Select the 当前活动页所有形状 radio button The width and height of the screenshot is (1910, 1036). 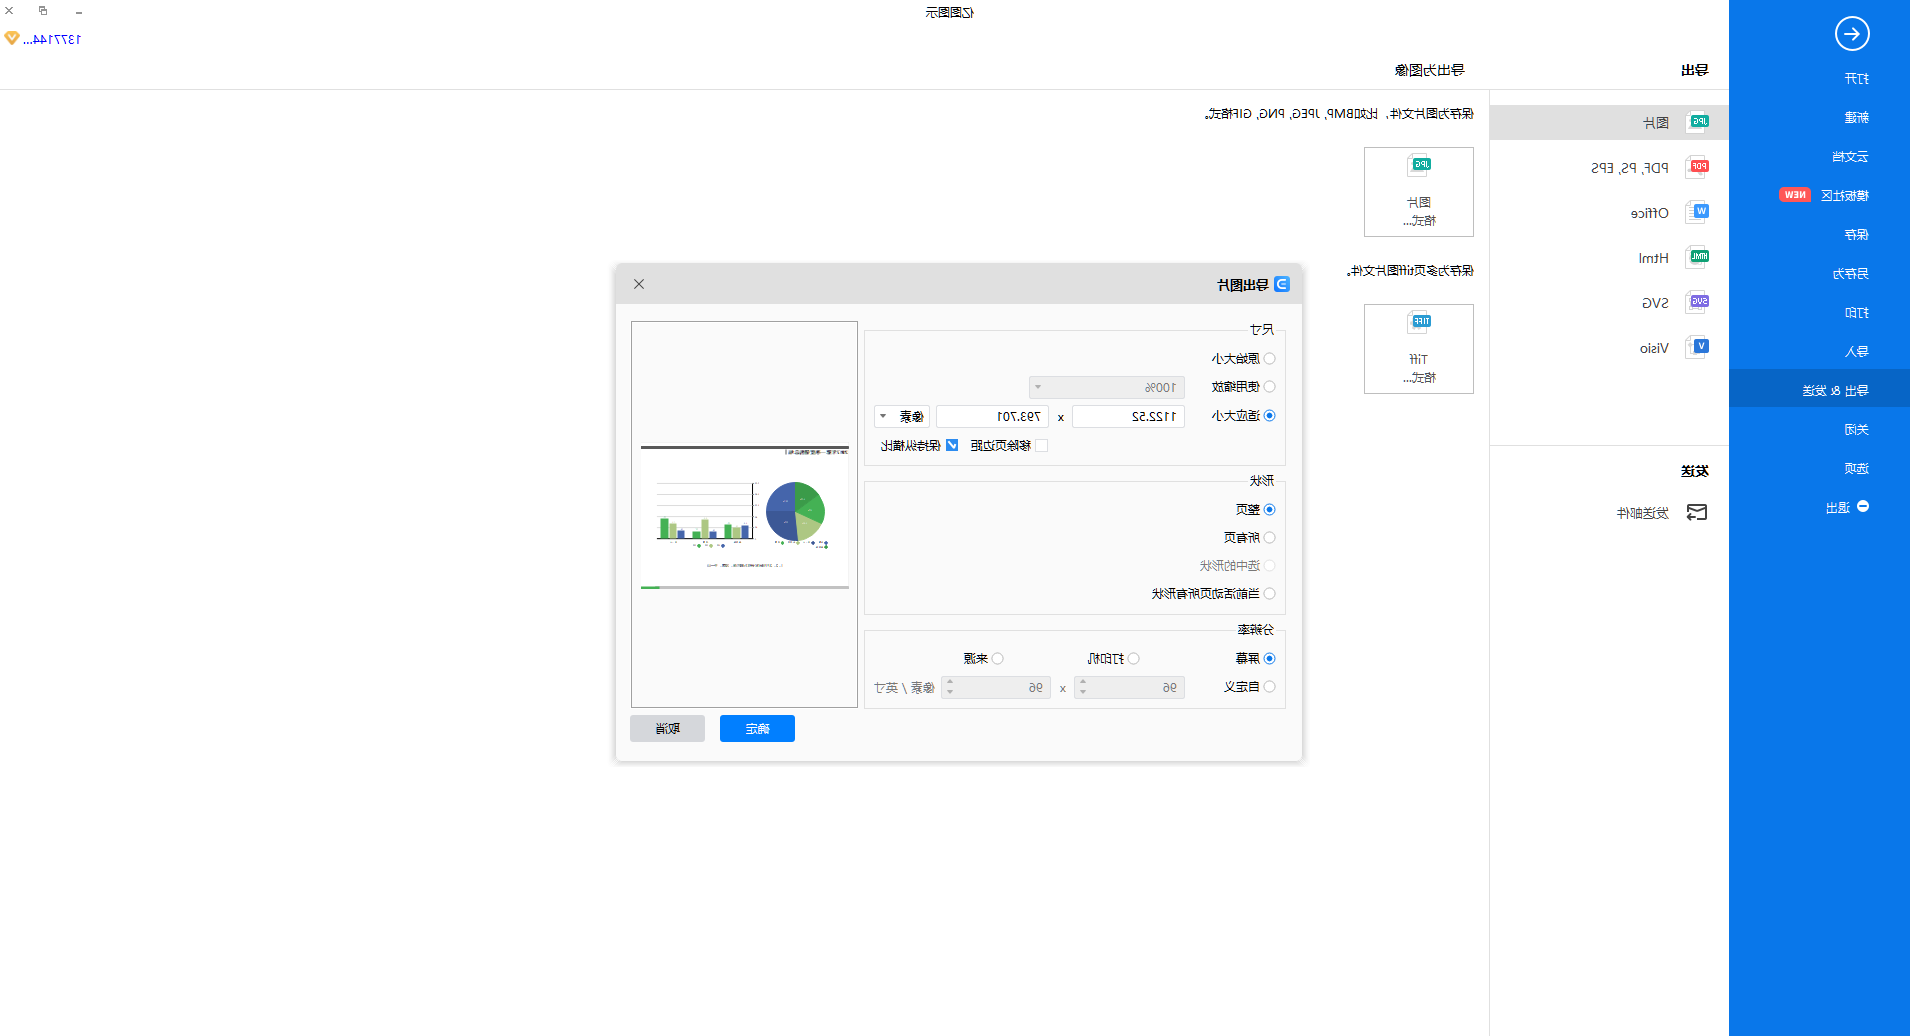(1270, 593)
